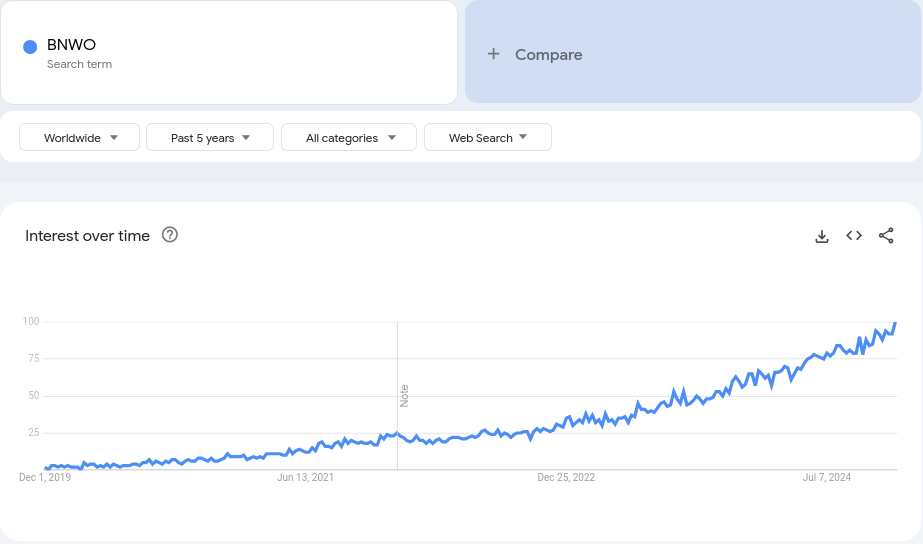
Task: Click the Note marker on the chart
Action: [405, 395]
